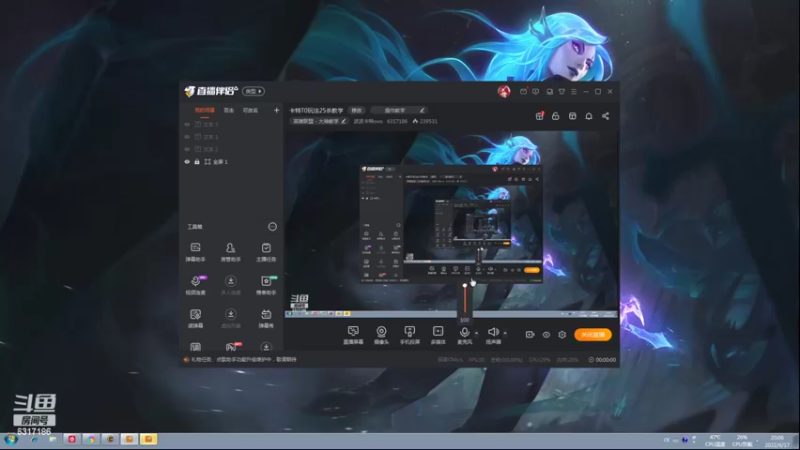Click the red taskbar application icon

(x=72, y=439)
